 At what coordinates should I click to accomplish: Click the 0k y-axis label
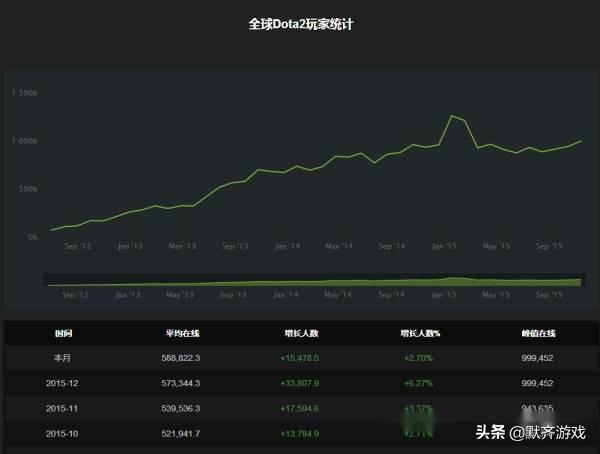pyautogui.click(x=33, y=237)
